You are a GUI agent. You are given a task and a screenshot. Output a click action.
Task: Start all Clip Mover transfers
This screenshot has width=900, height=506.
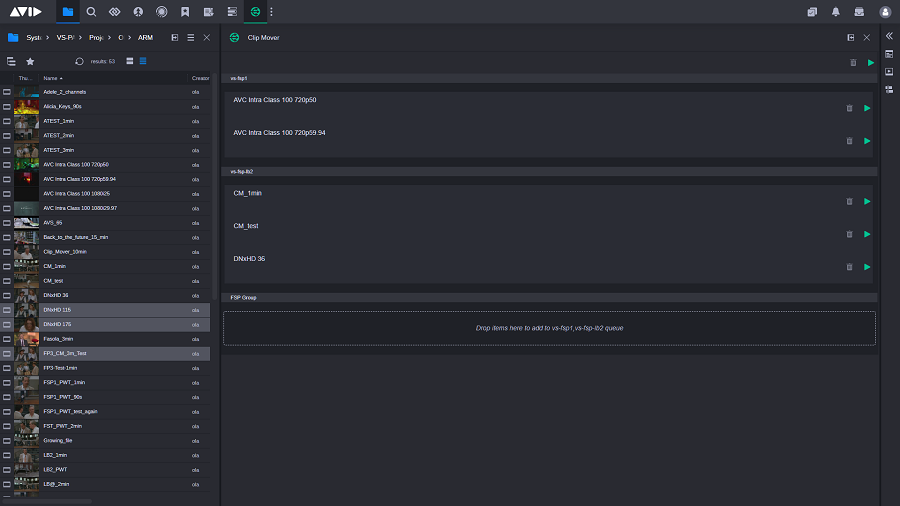tap(871, 63)
